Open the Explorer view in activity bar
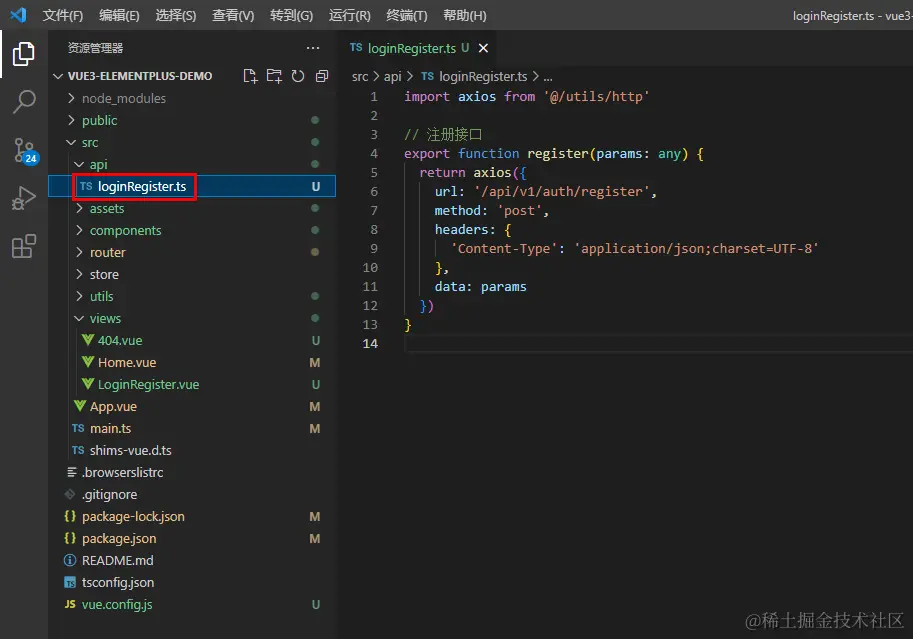This screenshot has height=639, width=913. coord(24,54)
